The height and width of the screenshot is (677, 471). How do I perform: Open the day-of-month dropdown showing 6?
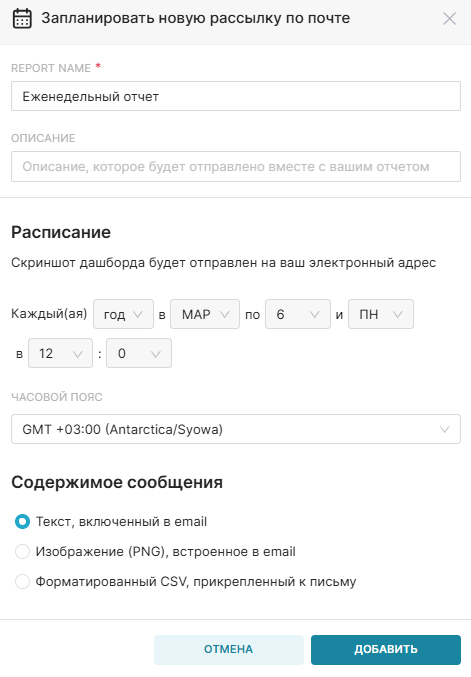pyautogui.click(x=298, y=314)
